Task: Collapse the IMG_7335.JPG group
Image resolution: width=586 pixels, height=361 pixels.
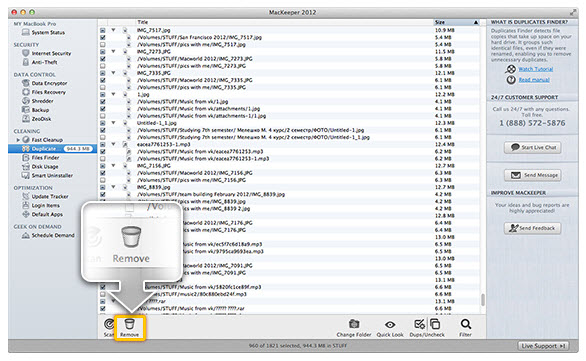Action: click(113, 73)
